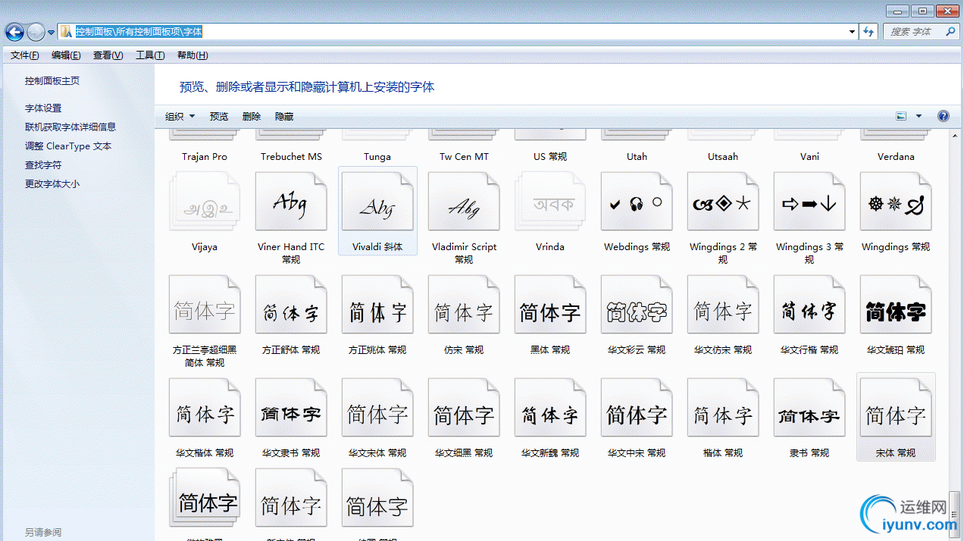Screen dimensions: 963x541
Task: Click the back navigation arrow
Action: [15, 31]
